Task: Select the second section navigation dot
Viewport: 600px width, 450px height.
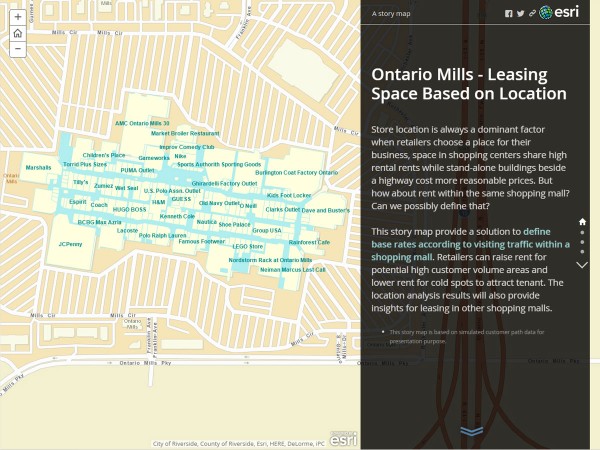Action: pyautogui.click(x=583, y=243)
